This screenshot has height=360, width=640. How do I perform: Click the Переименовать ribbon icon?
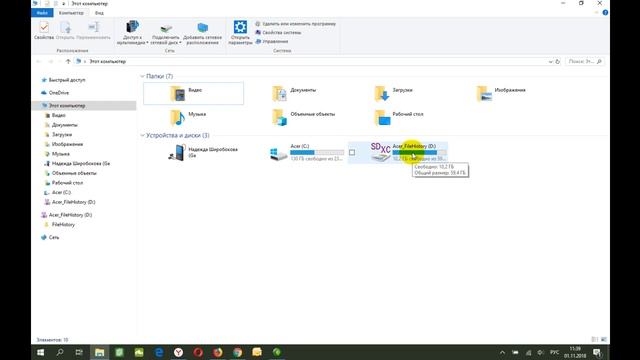pyautogui.click(x=93, y=31)
